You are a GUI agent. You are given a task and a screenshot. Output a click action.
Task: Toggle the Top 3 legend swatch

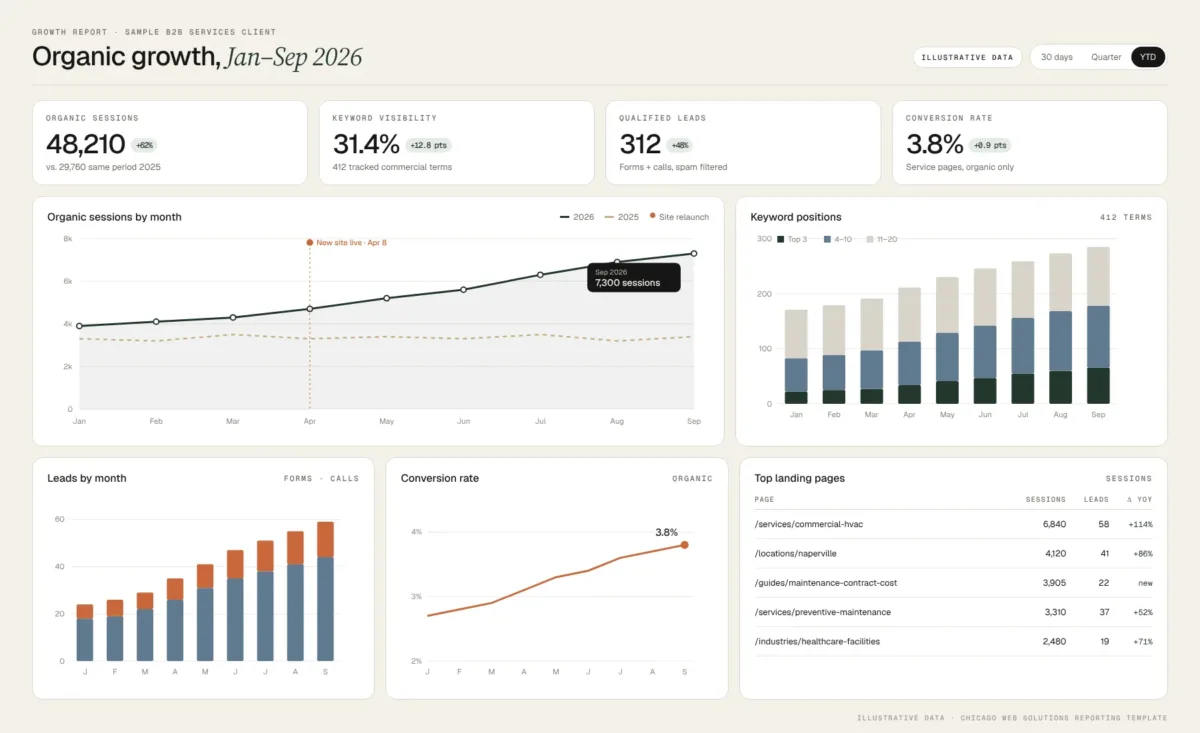coord(792,239)
